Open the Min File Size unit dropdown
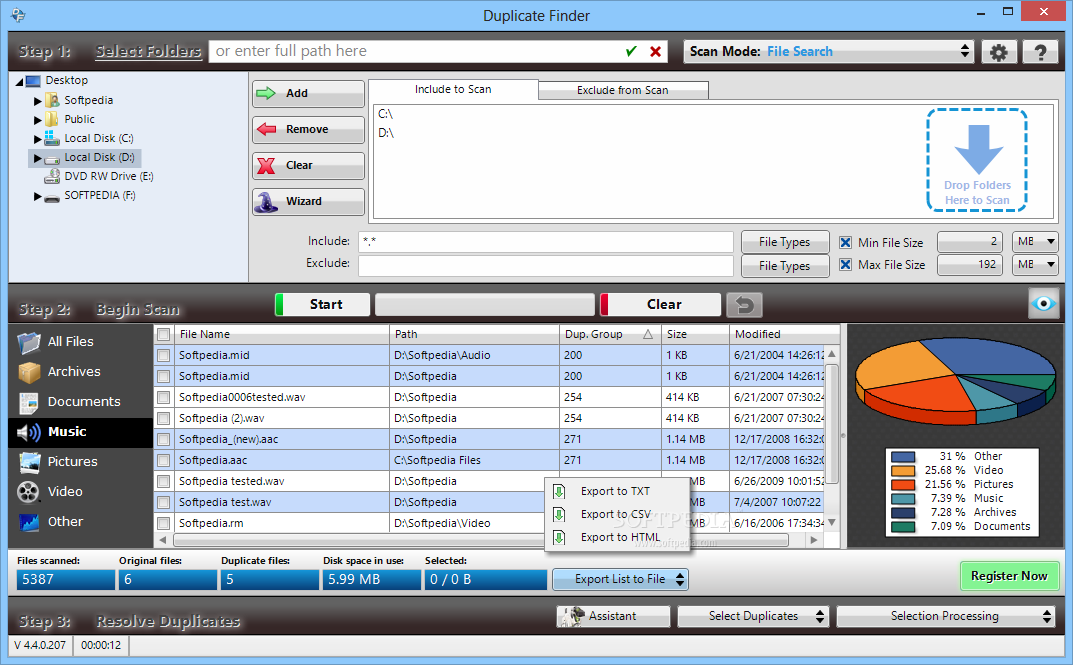This screenshot has width=1073, height=665. click(1035, 242)
